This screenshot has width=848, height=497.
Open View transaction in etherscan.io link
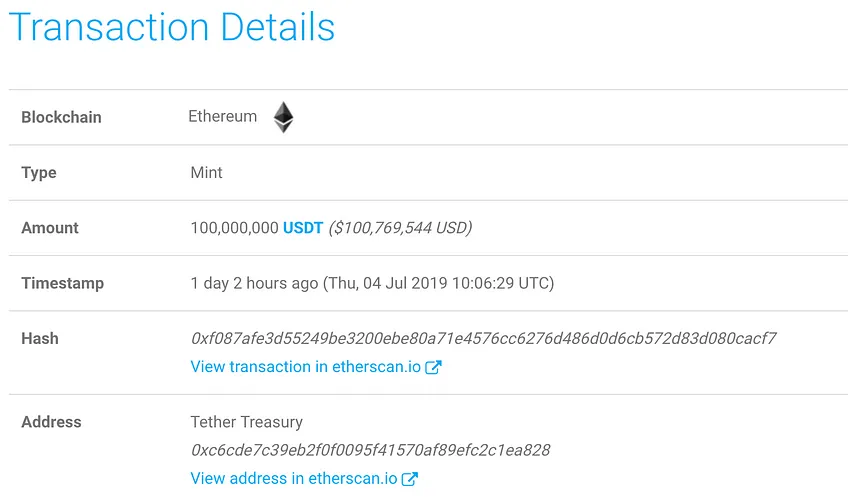[306, 367]
